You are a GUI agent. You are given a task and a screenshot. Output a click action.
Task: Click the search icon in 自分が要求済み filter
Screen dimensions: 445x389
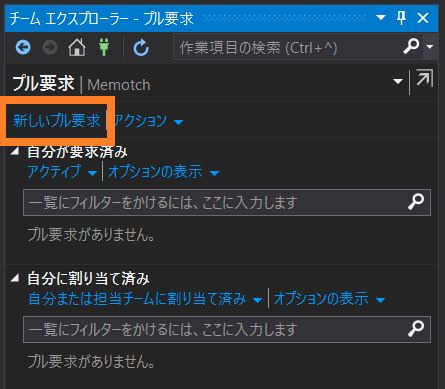click(x=416, y=202)
